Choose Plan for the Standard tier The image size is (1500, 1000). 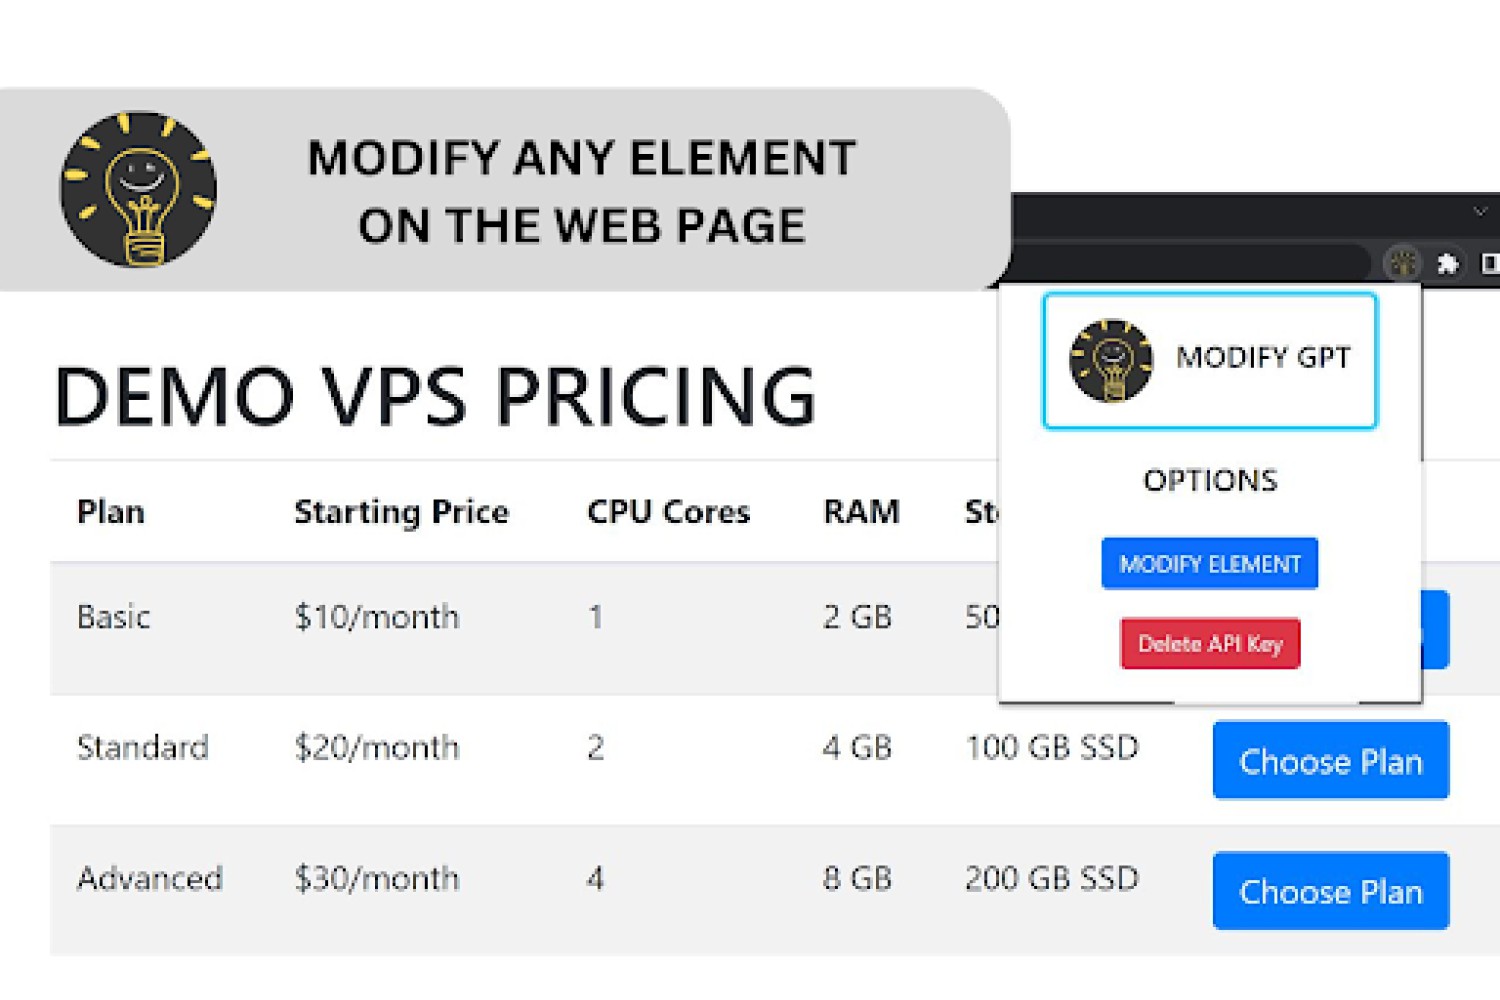[1331, 761]
